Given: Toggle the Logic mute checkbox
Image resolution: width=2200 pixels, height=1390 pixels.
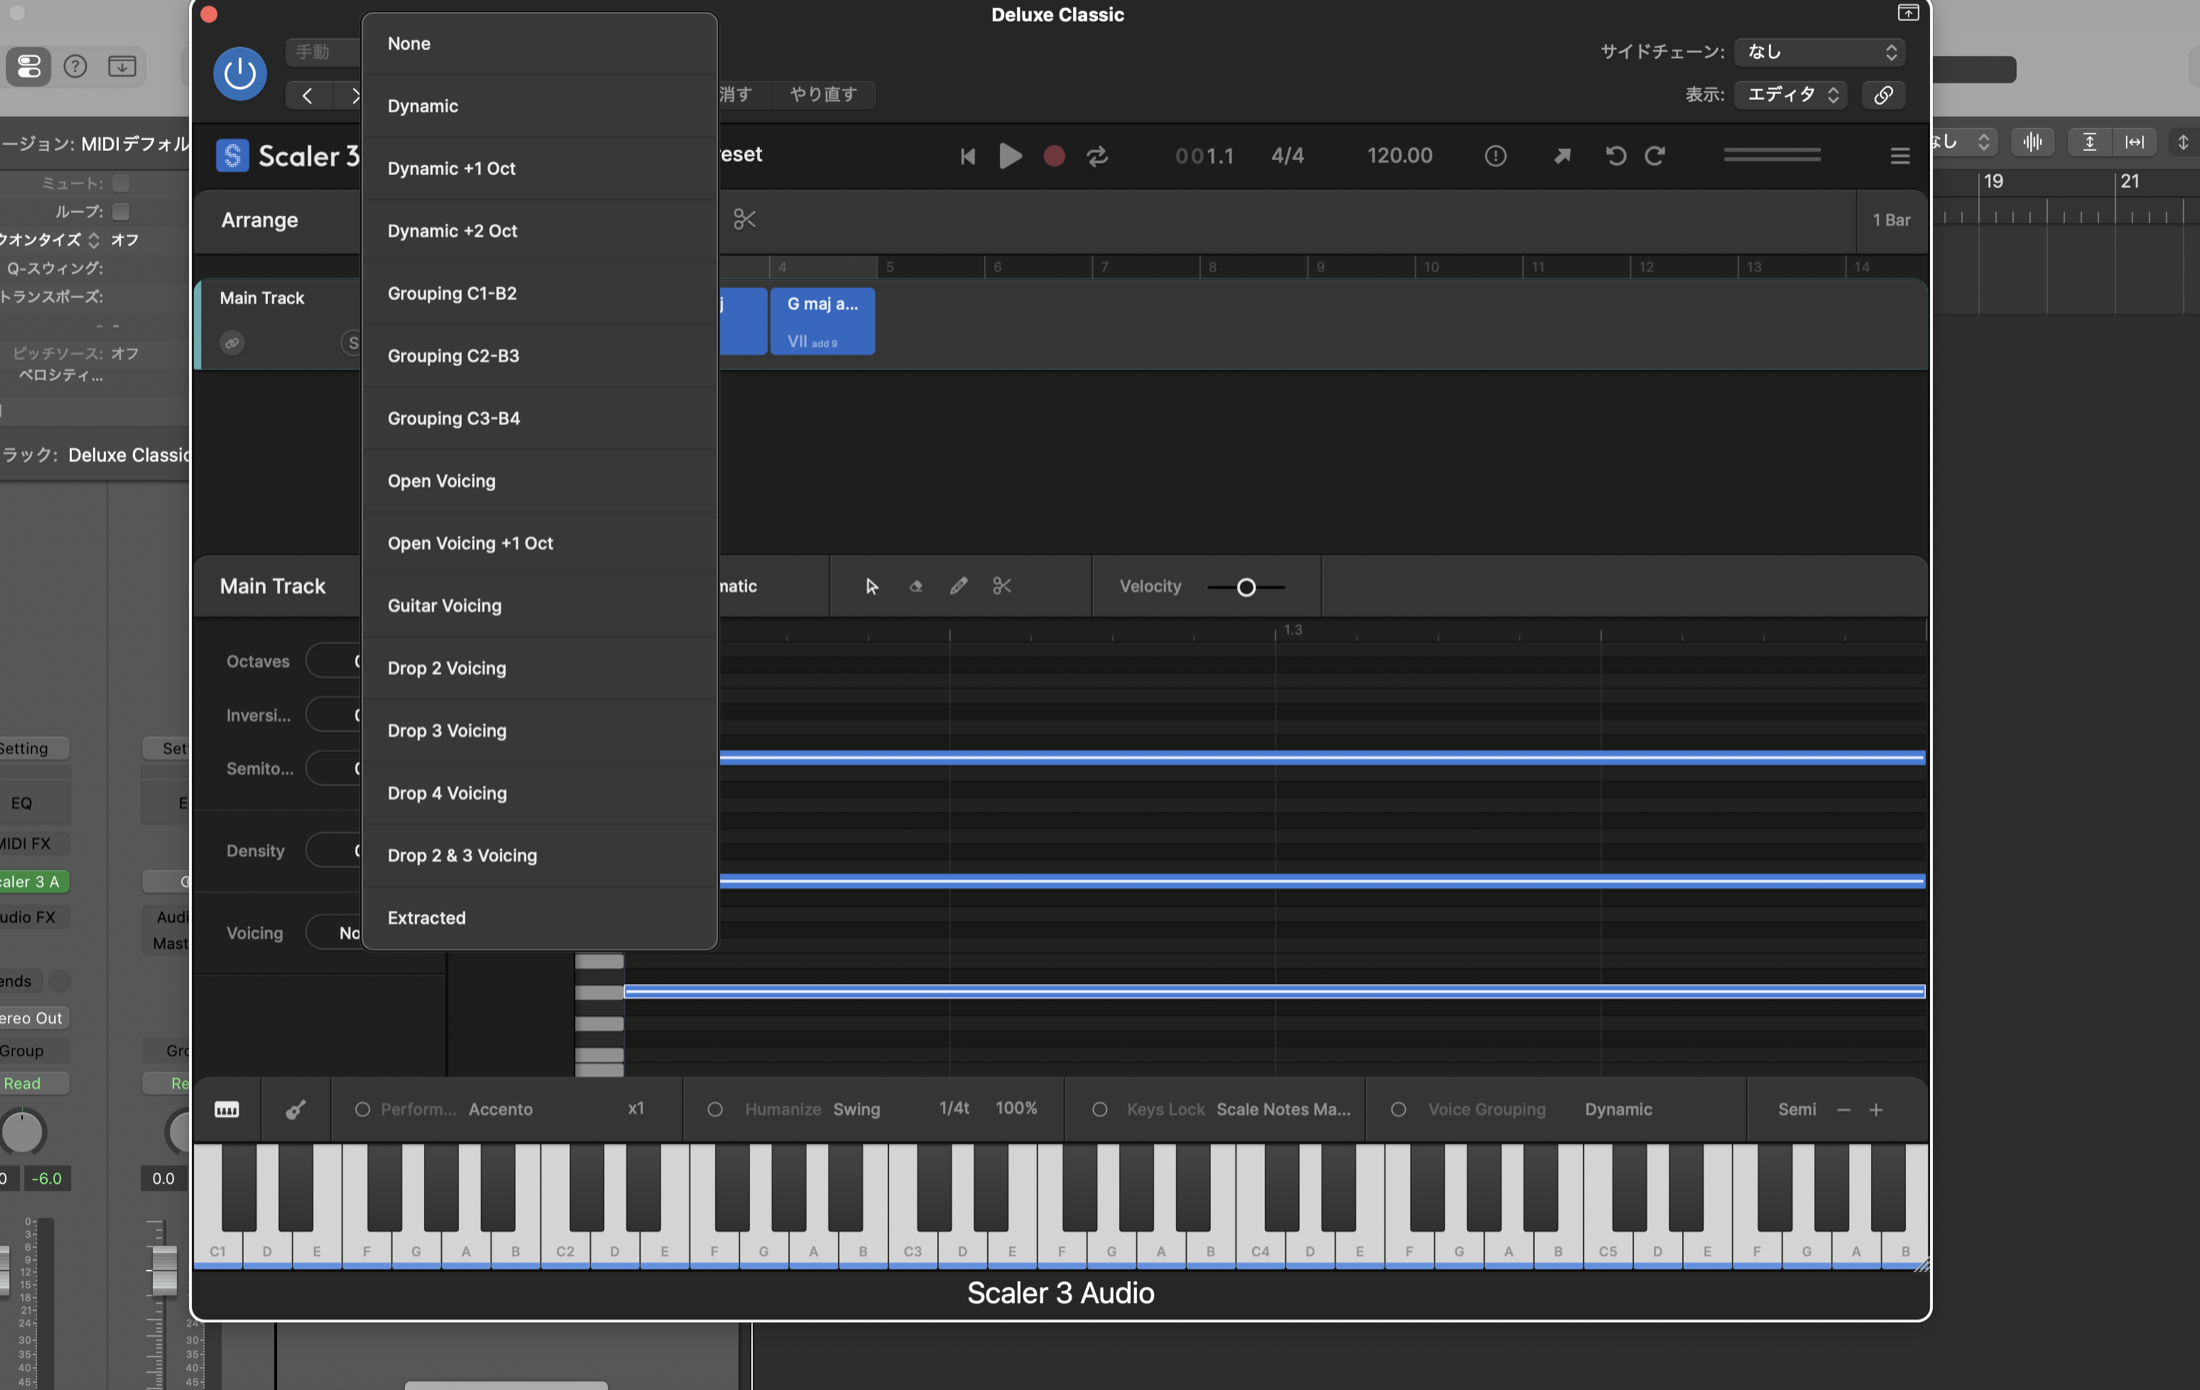Looking at the screenshot, I should (121, 183).
